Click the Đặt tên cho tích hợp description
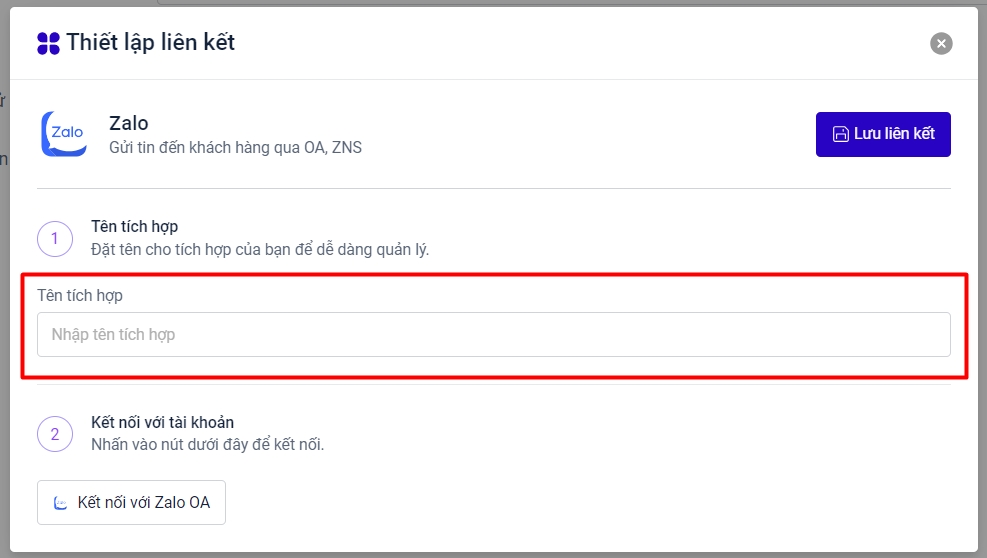Image resolution: width=987 pixels, height=558 pixels. coord(259,249)
